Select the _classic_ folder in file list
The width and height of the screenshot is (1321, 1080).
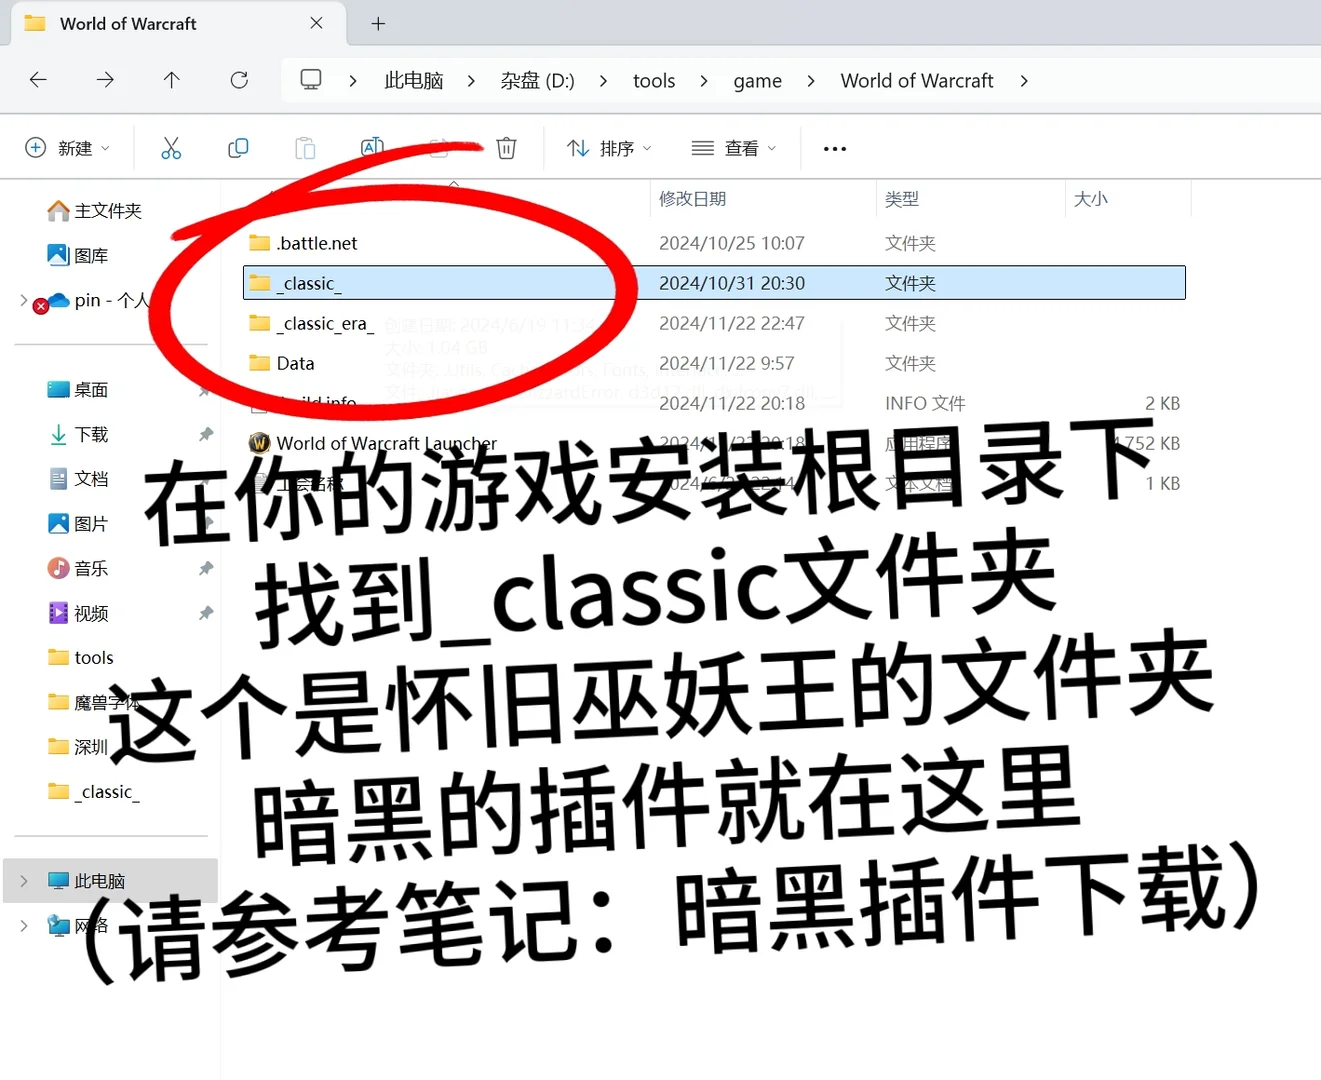click(x=714, y=283)
